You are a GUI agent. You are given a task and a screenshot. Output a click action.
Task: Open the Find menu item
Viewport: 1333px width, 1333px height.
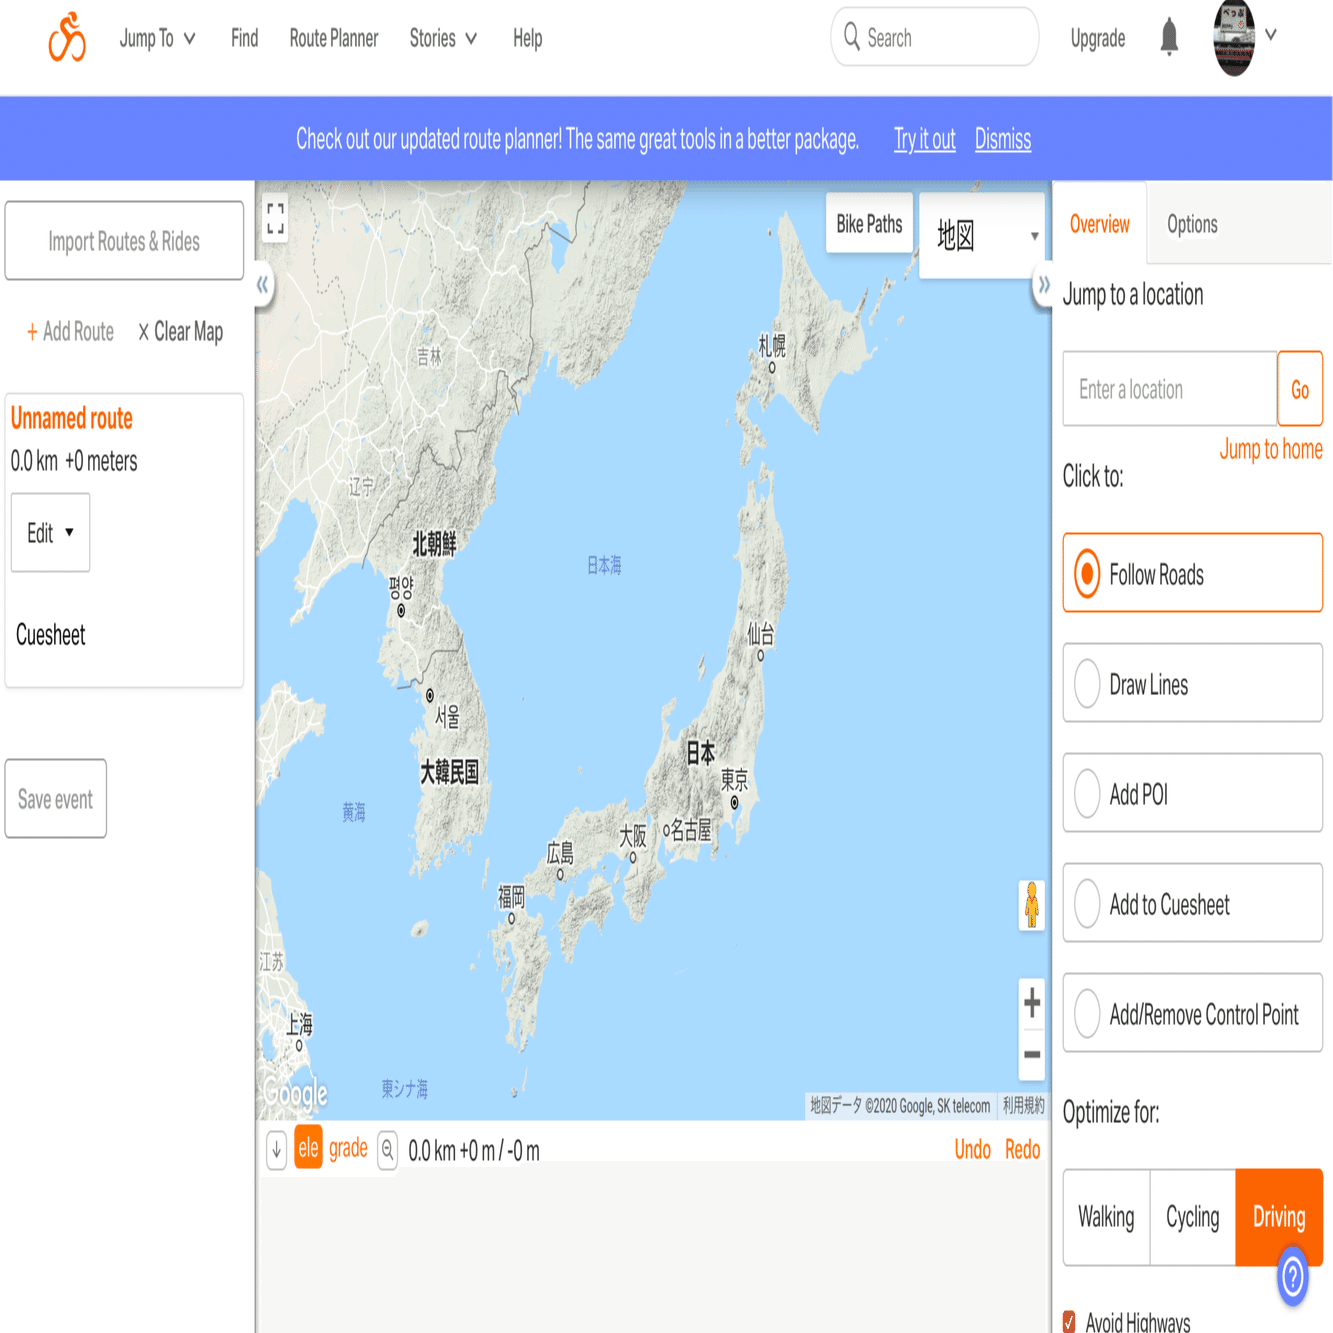click(244, 38)
